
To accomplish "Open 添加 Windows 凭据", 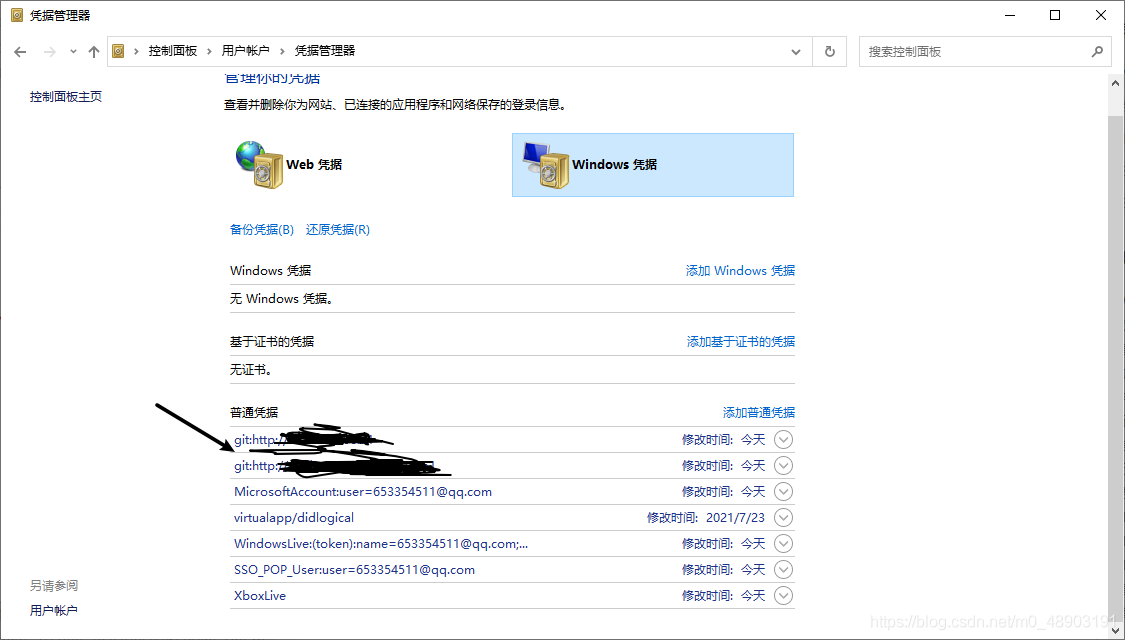I will 740,270.
